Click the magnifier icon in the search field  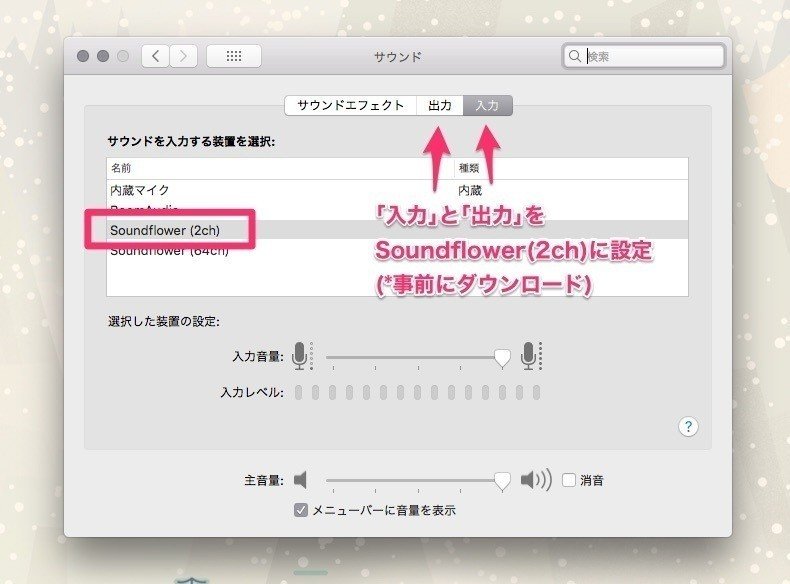point(574,56)
